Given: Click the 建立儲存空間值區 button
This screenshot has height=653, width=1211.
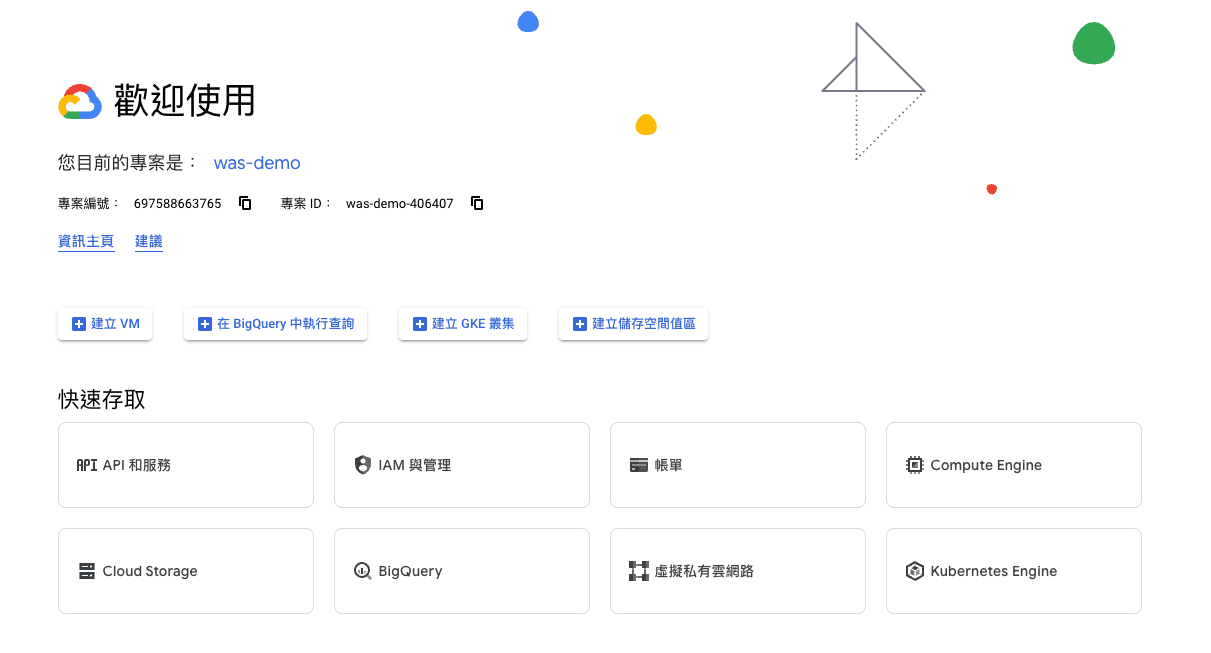Looking at the screenshot, I should (x=632, y=323).
